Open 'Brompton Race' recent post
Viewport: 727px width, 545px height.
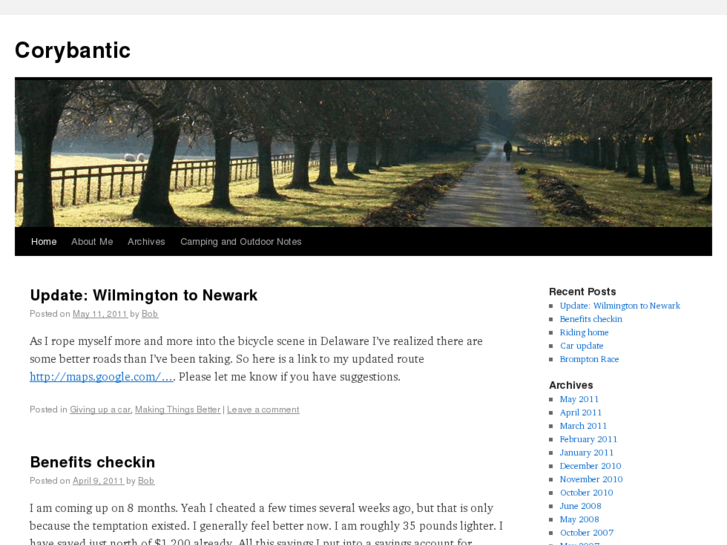pyautogui.click(x=589, y=359)
